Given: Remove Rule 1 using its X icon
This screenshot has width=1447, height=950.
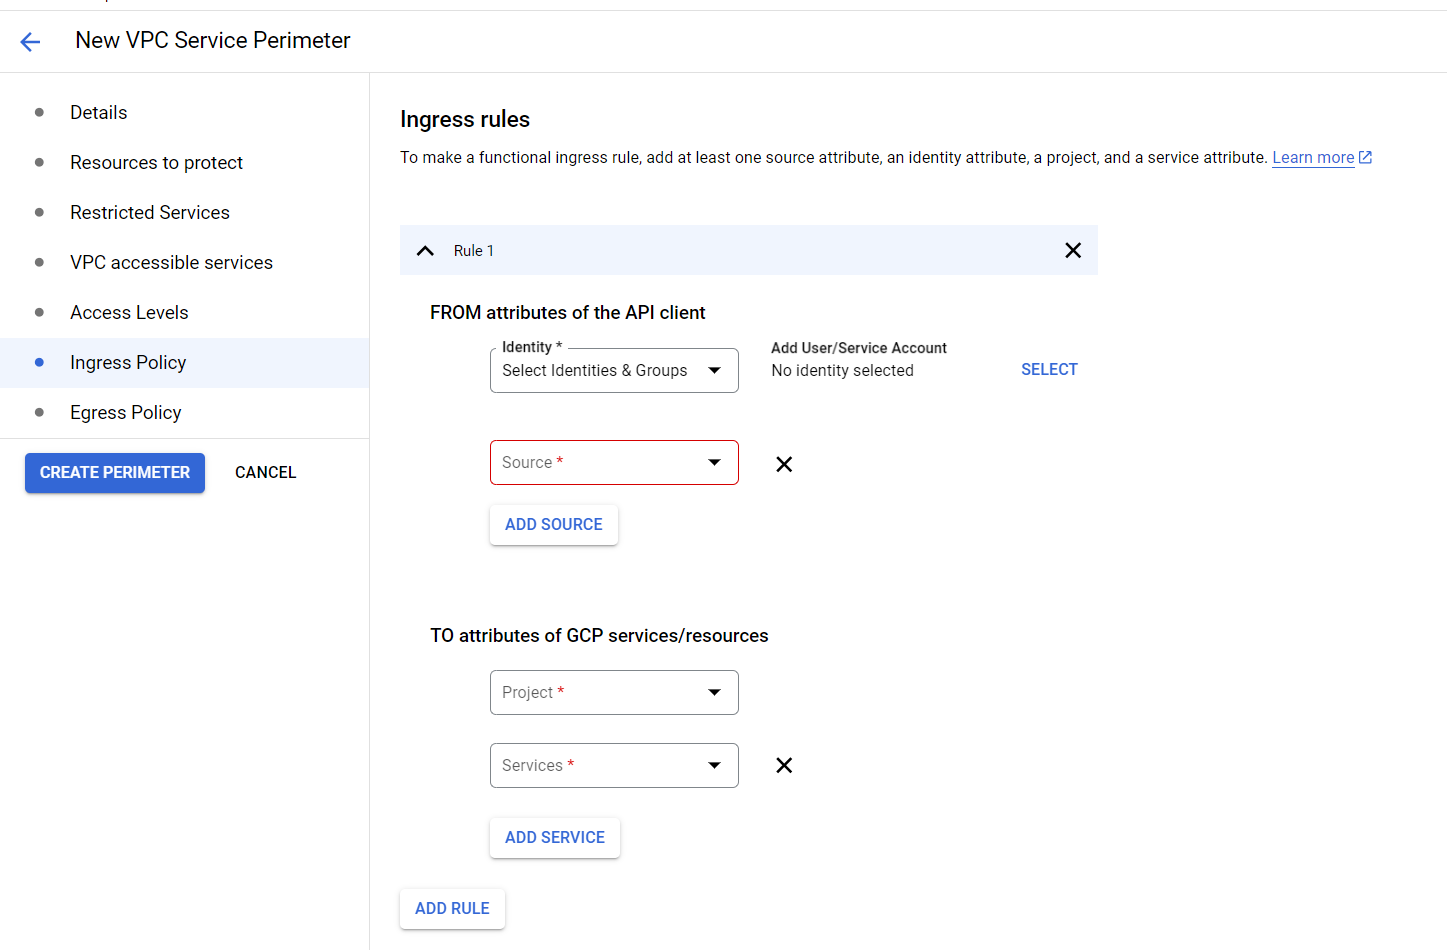Looking at the screenshot, I should (x=1073, y=250).
